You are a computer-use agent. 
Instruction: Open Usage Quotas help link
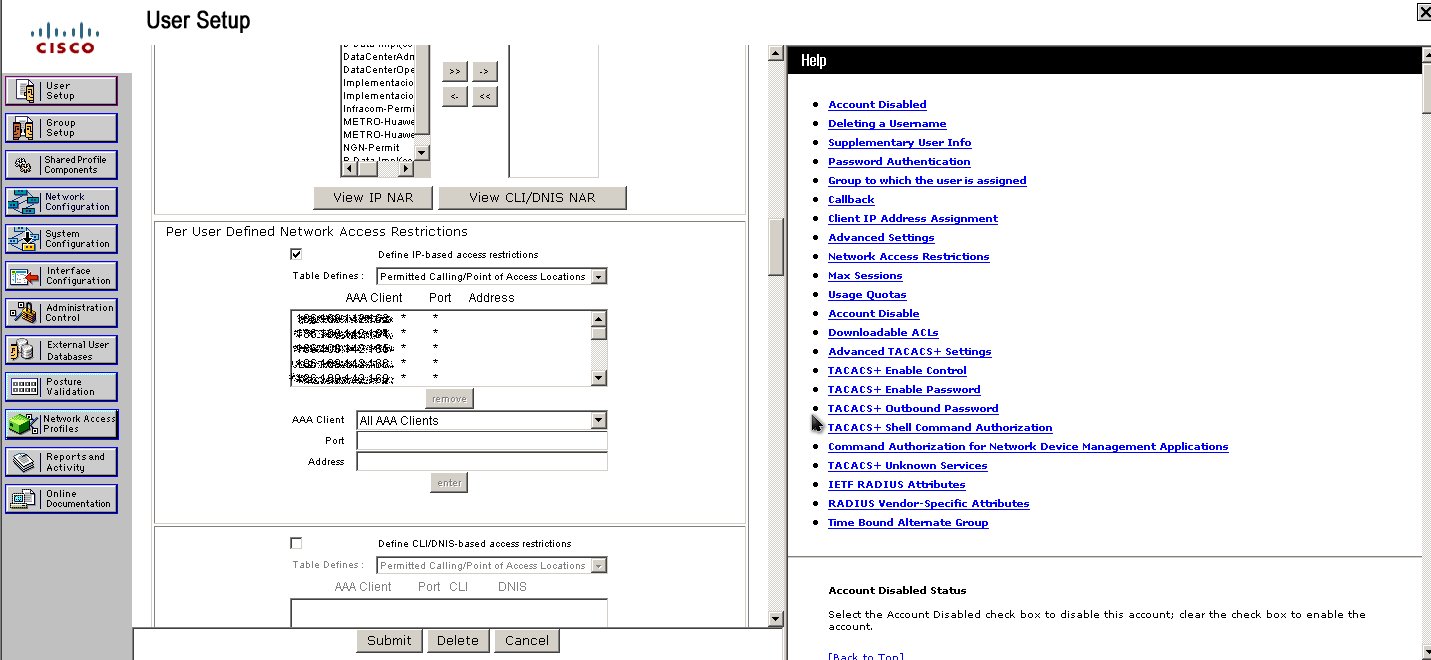867,294
